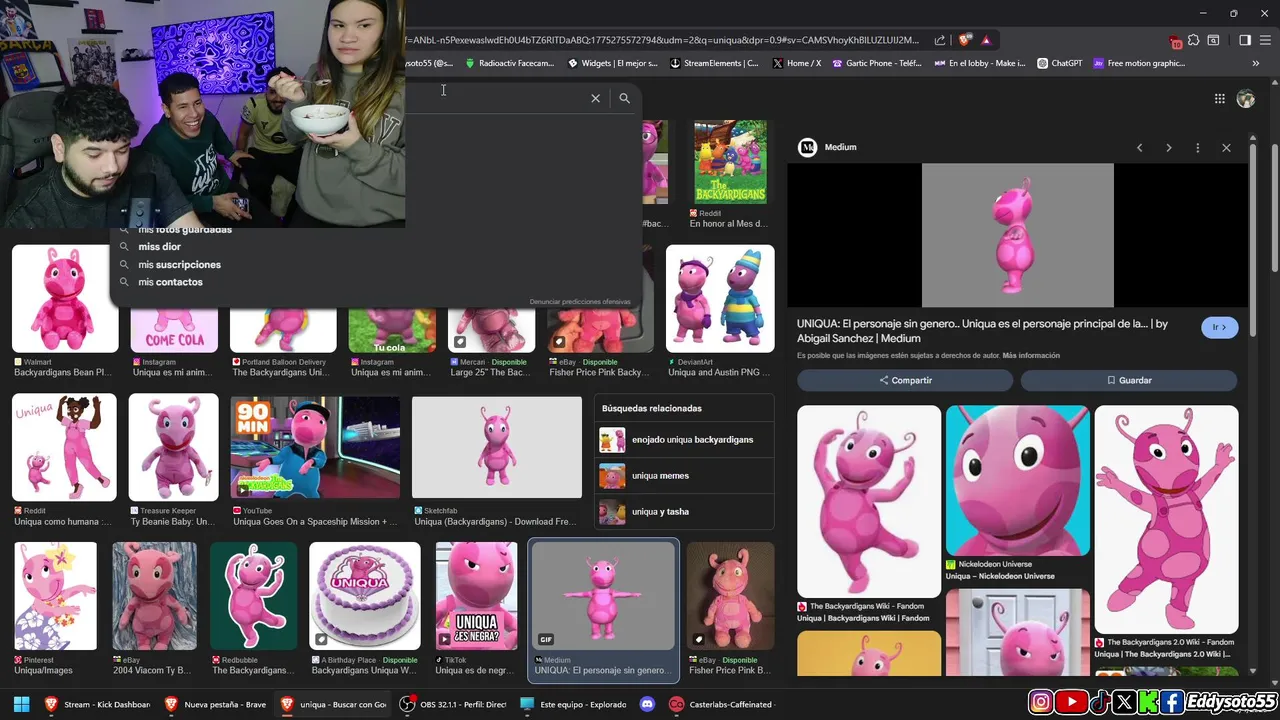Open the Google account avatar

tap(1246, 98)
